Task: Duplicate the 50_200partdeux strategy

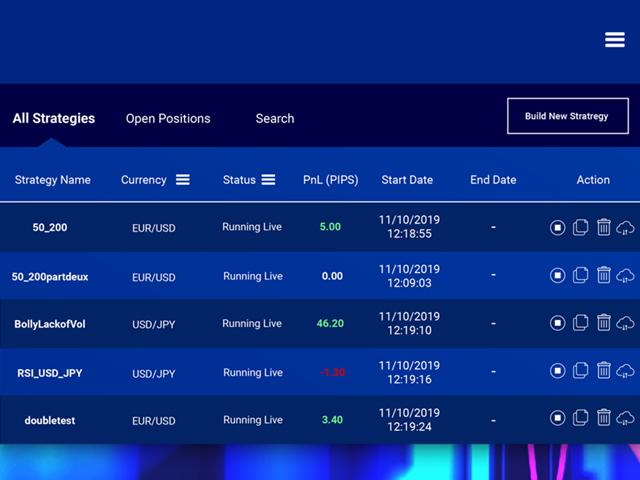Action: tap(580, 275)
